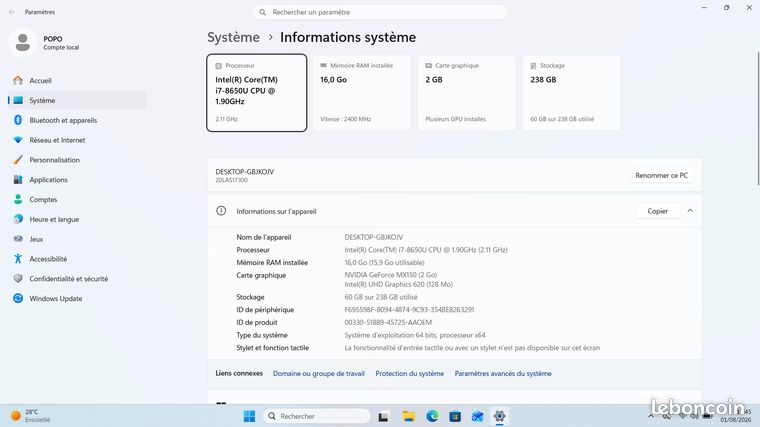Select the Stockage info card
This screenshot has height=427, width=760.
pos(571,93)
